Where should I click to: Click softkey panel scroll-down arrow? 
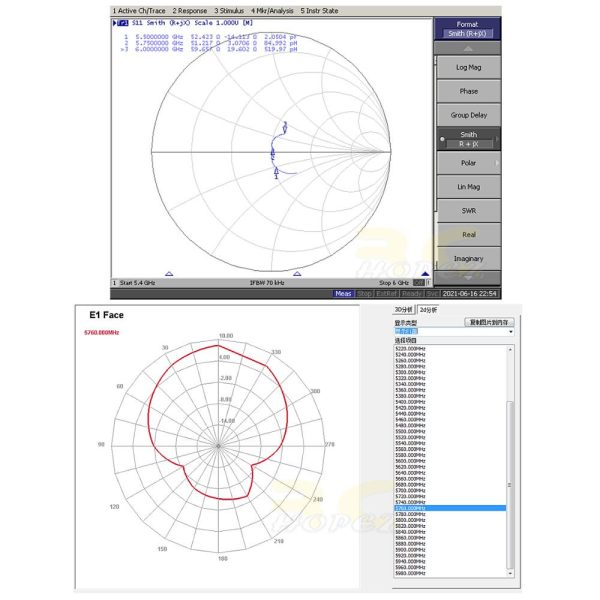pyautogui.click(x=468, y=278)
